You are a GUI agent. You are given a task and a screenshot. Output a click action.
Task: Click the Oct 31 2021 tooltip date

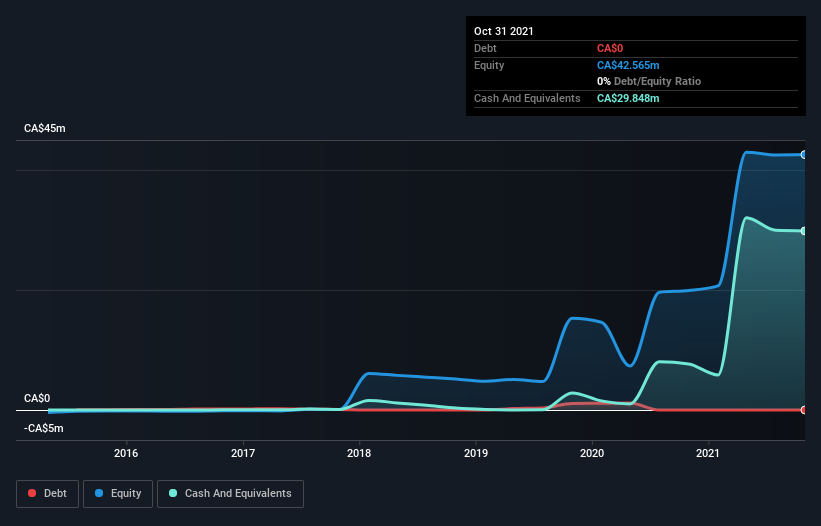(504, 31)
